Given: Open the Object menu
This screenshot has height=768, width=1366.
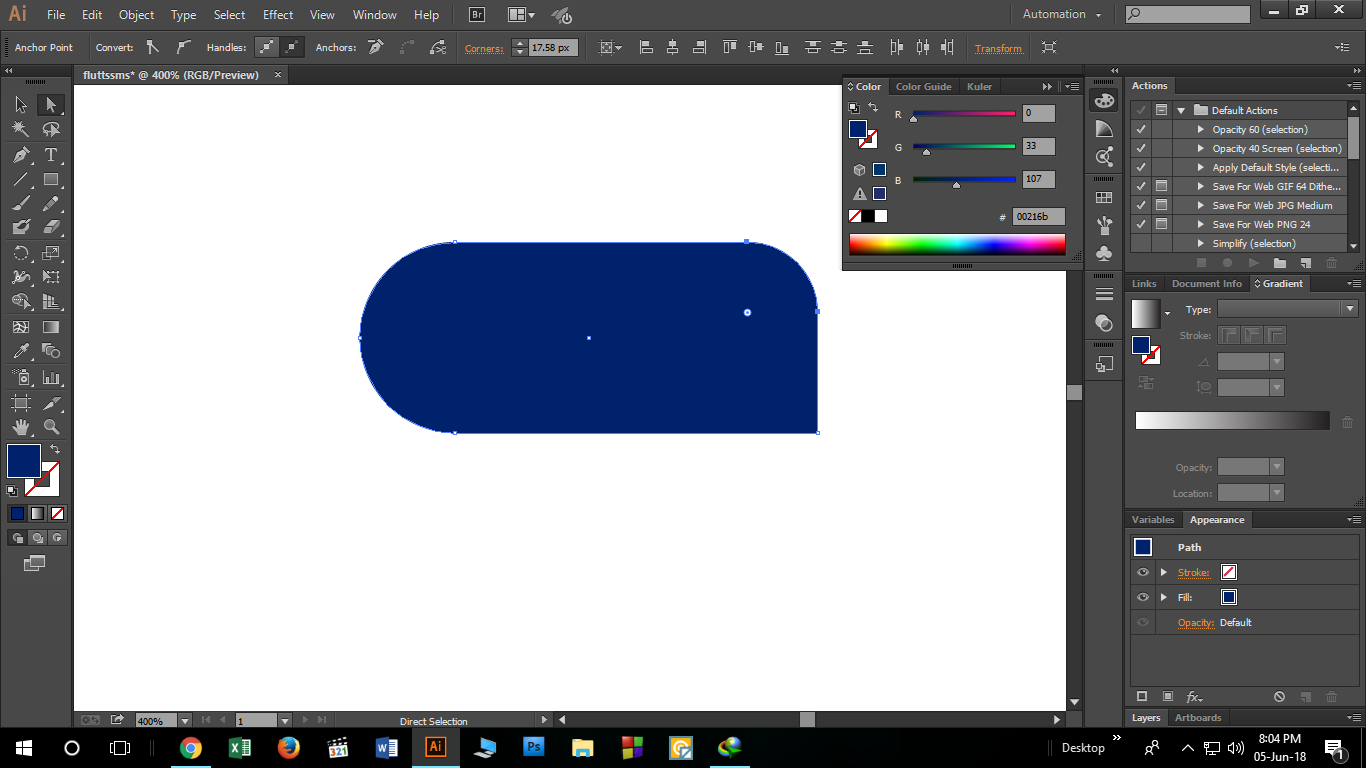Looking at the screenshot, I should [x=136, y=15].
